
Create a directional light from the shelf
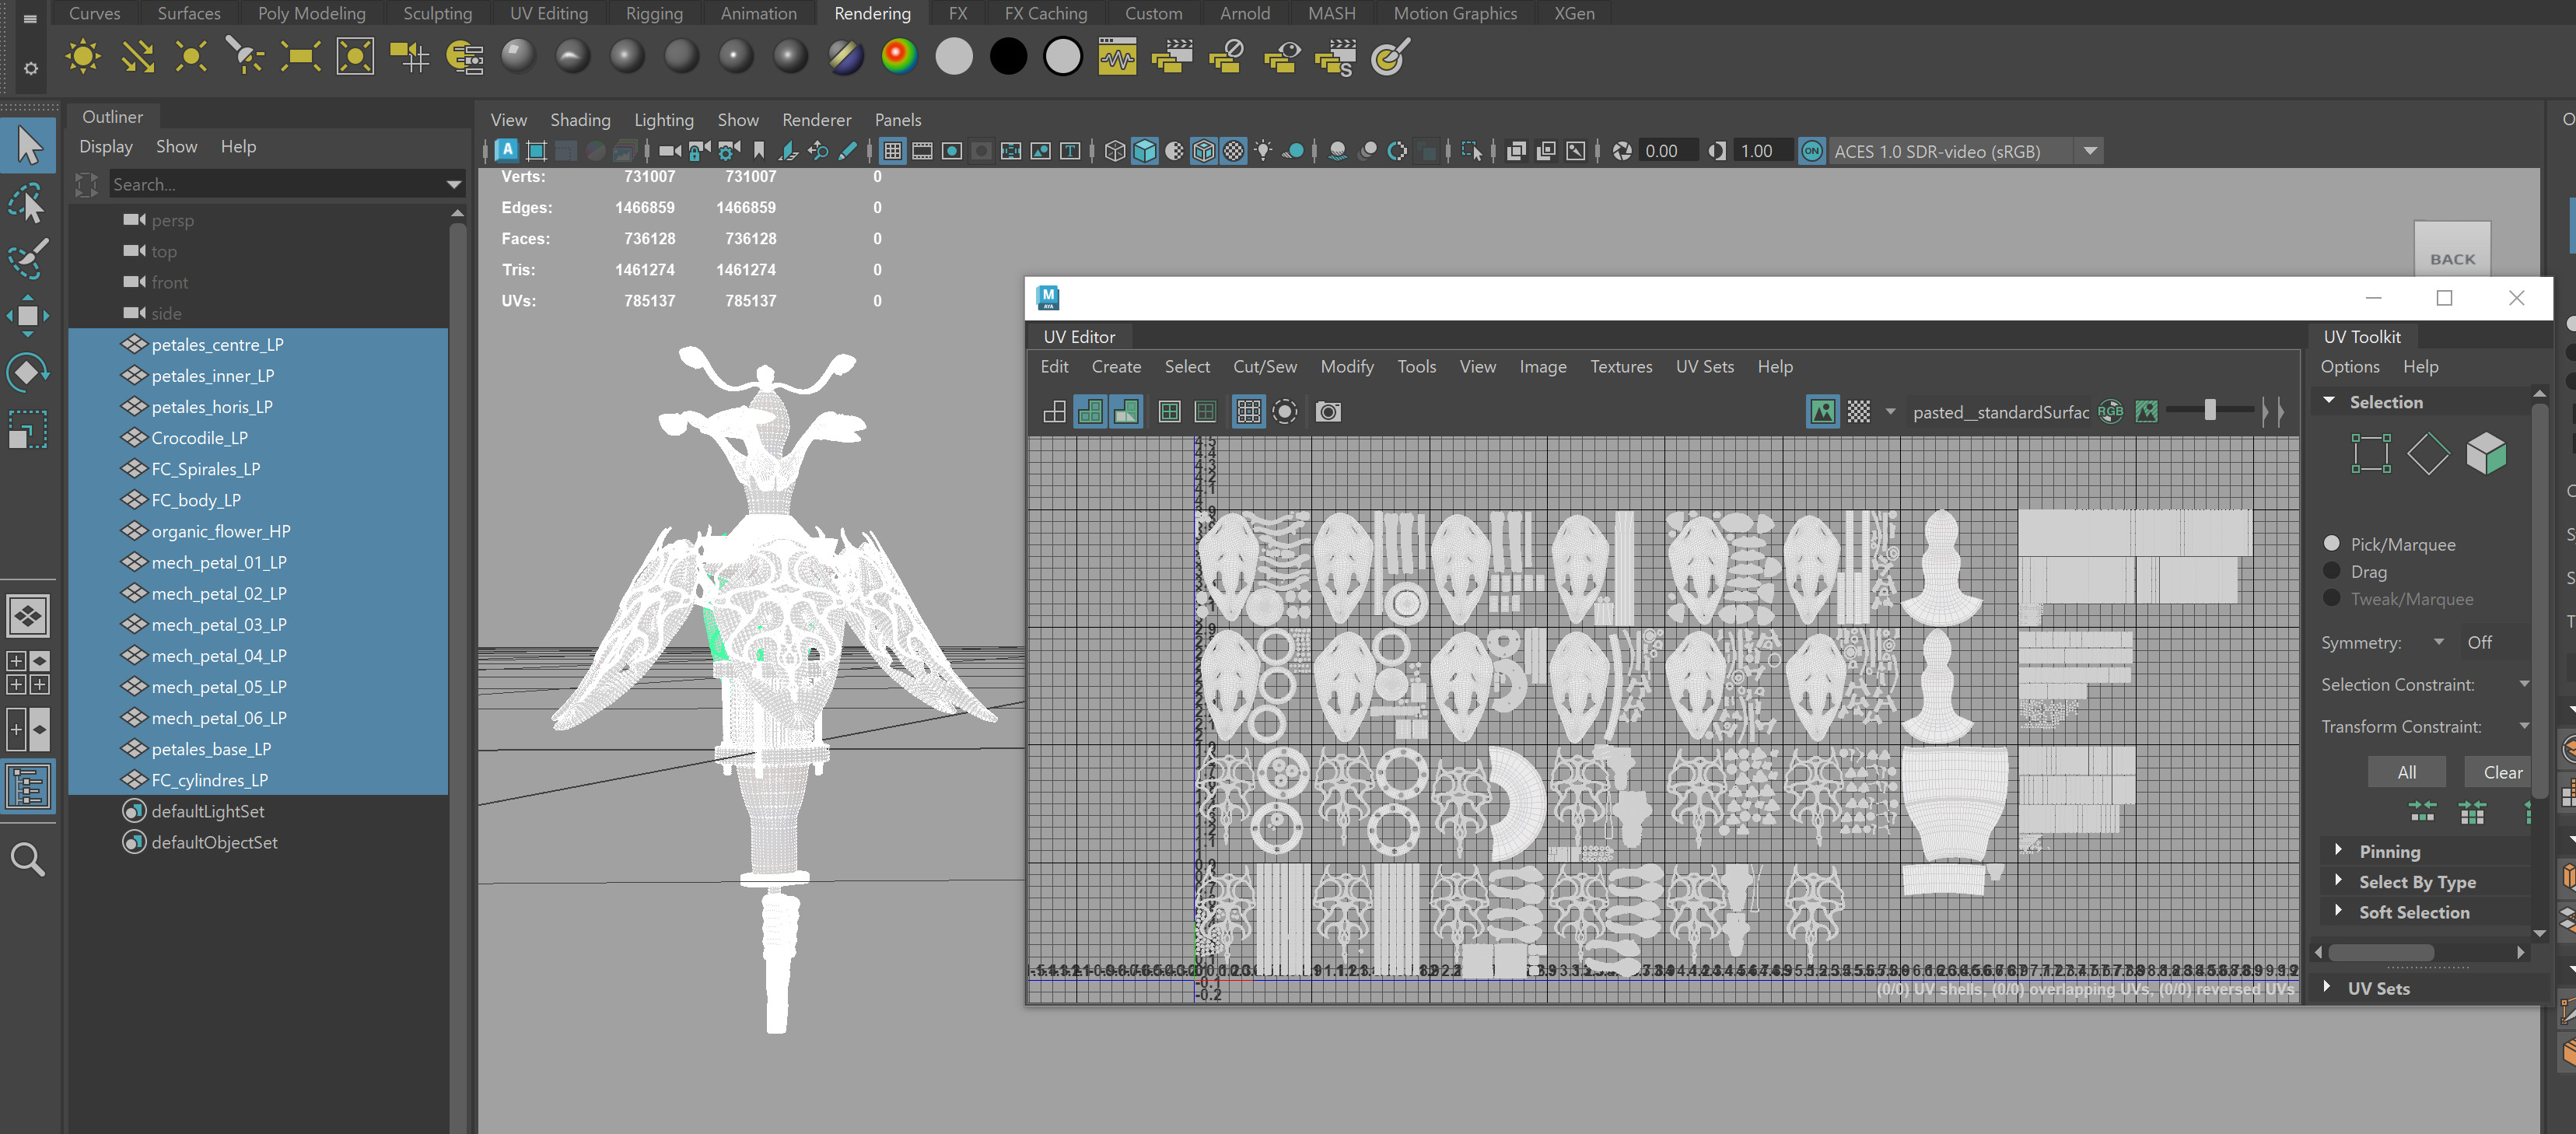(137, 57)
